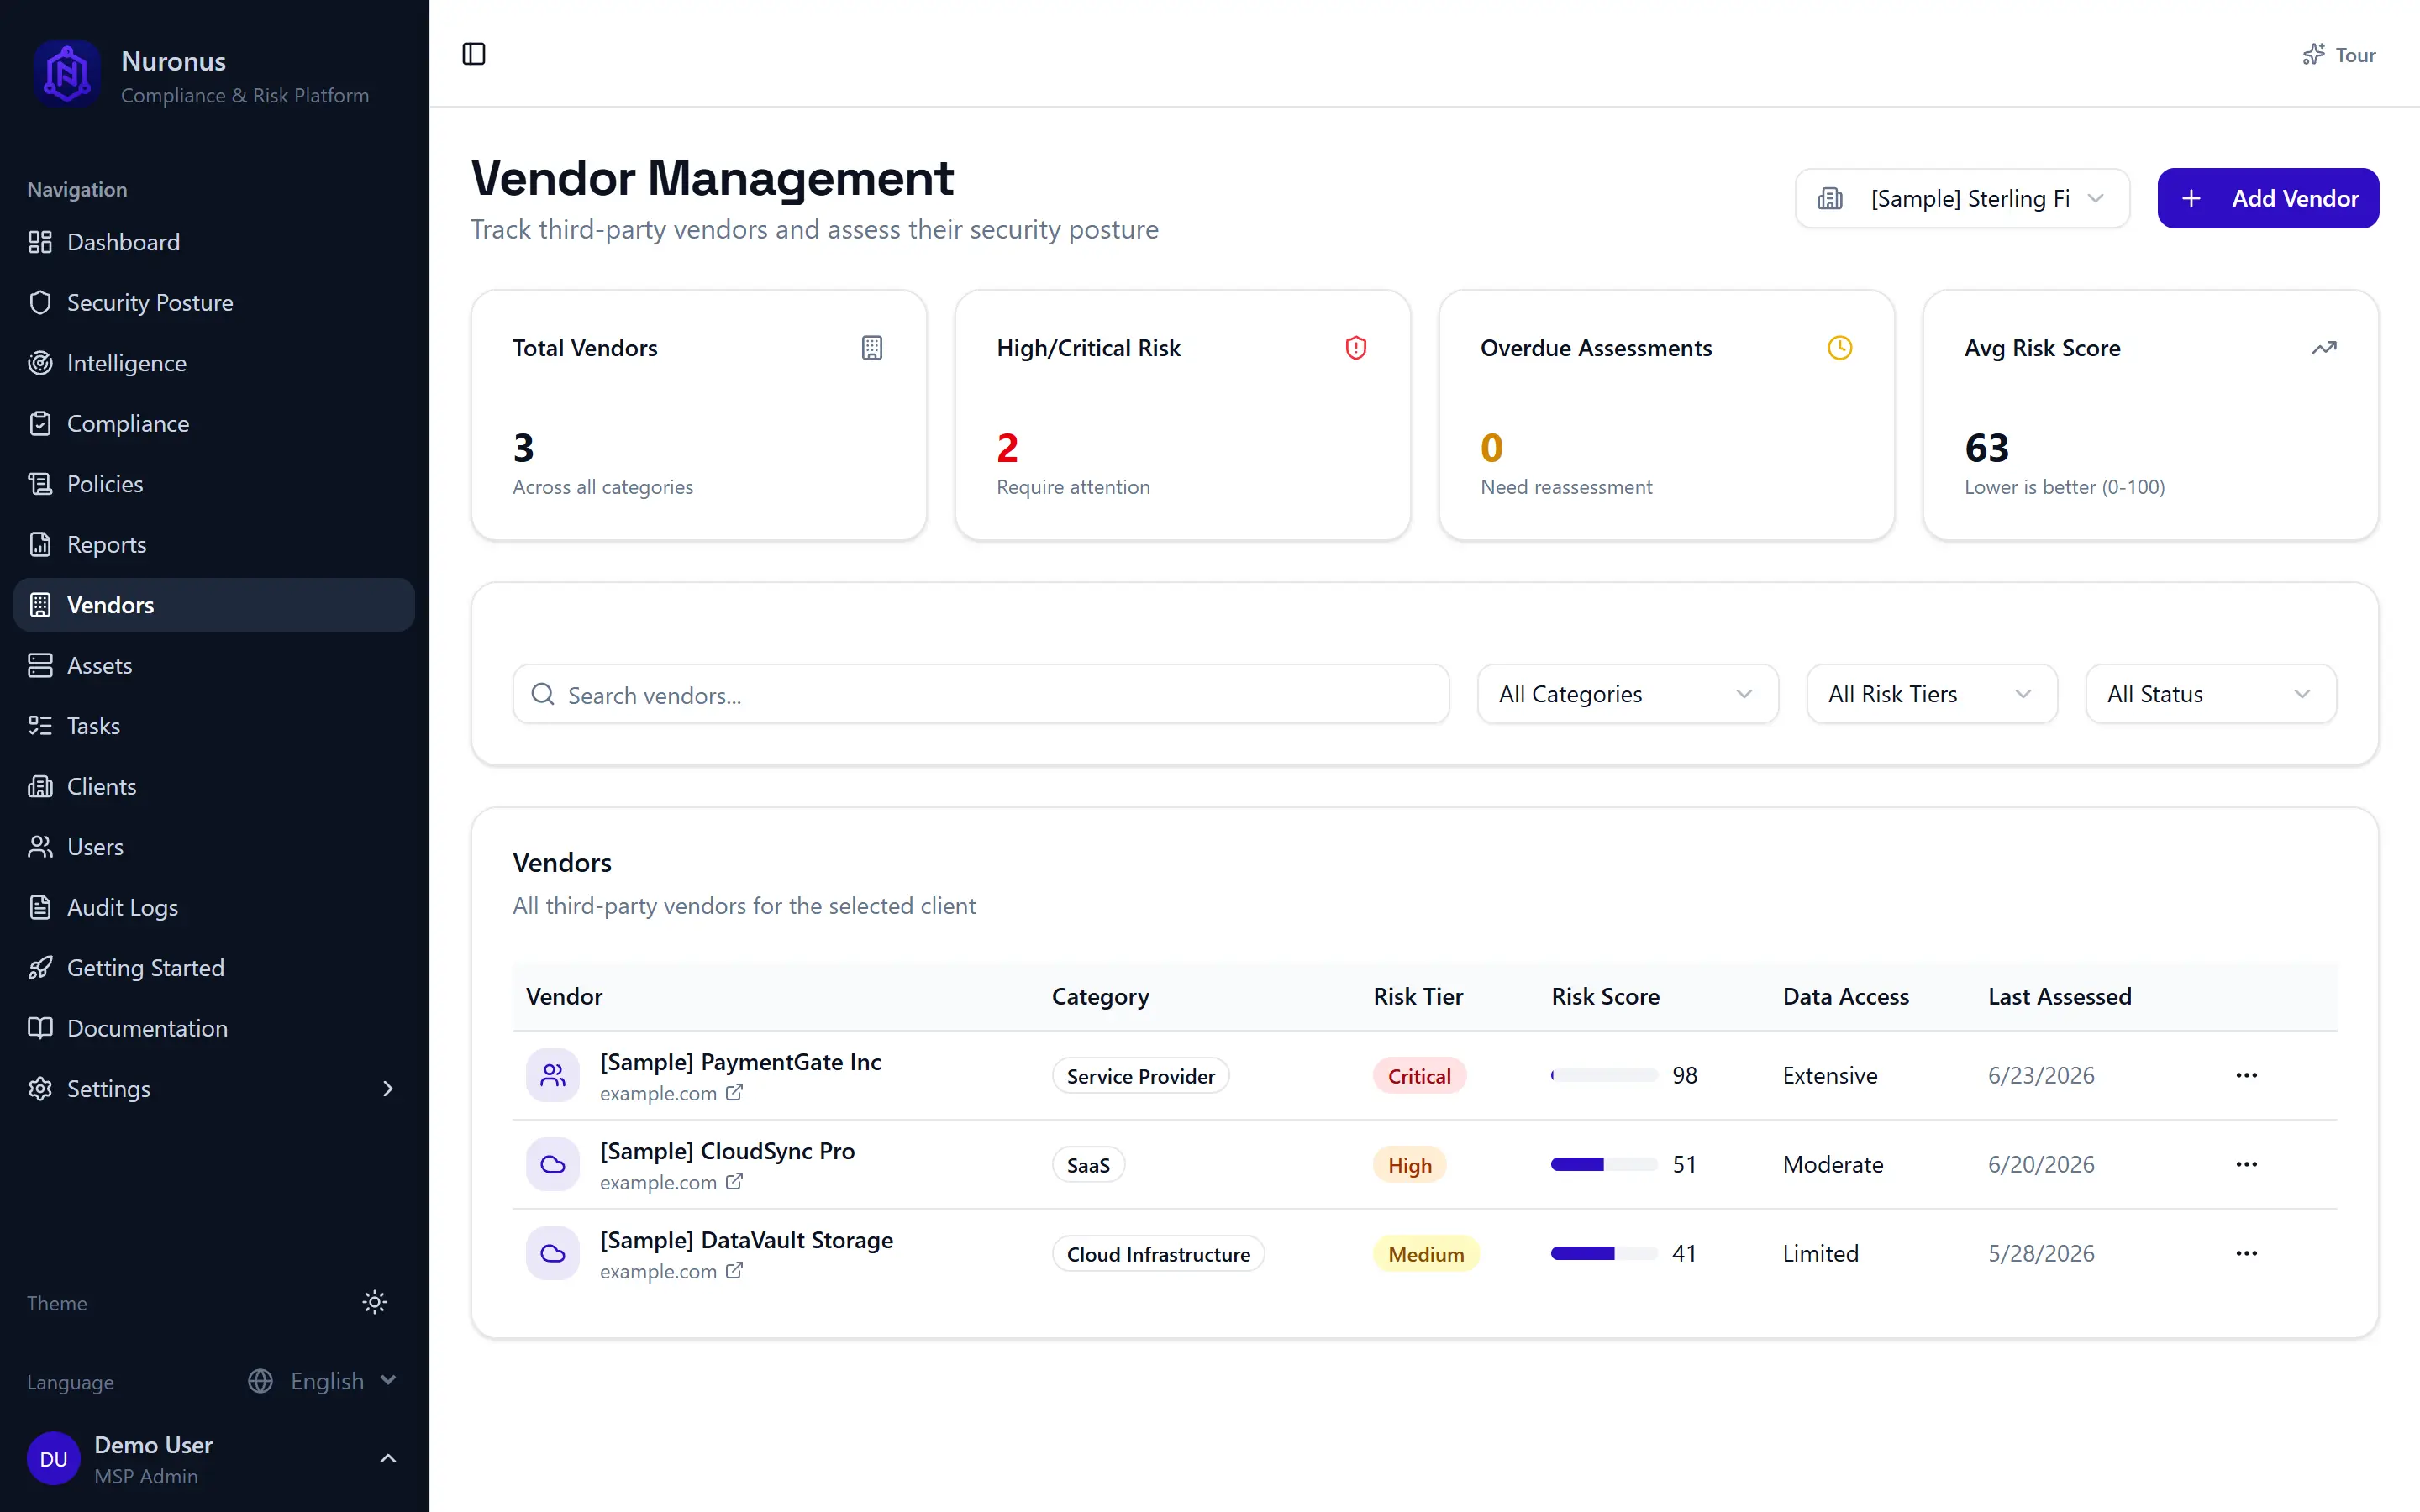Open the Sample Sterling client selector
Image resolution: width=2420 pixels, height=1512 pixels.
click(1961, 198)
